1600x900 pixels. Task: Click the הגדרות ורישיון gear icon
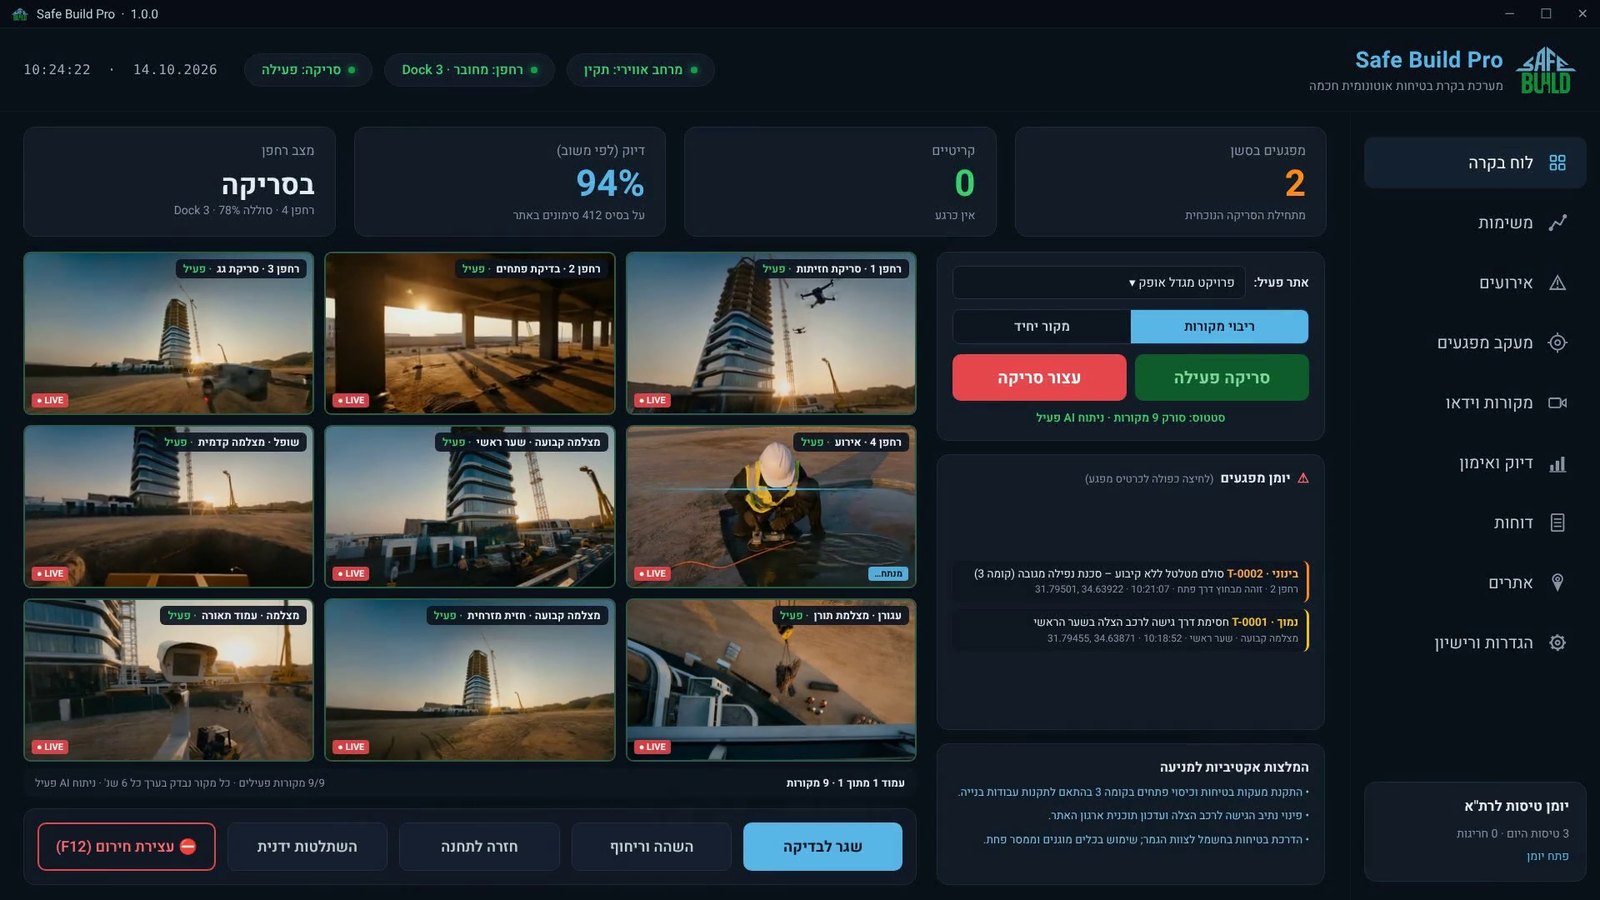pos(1557,643)
